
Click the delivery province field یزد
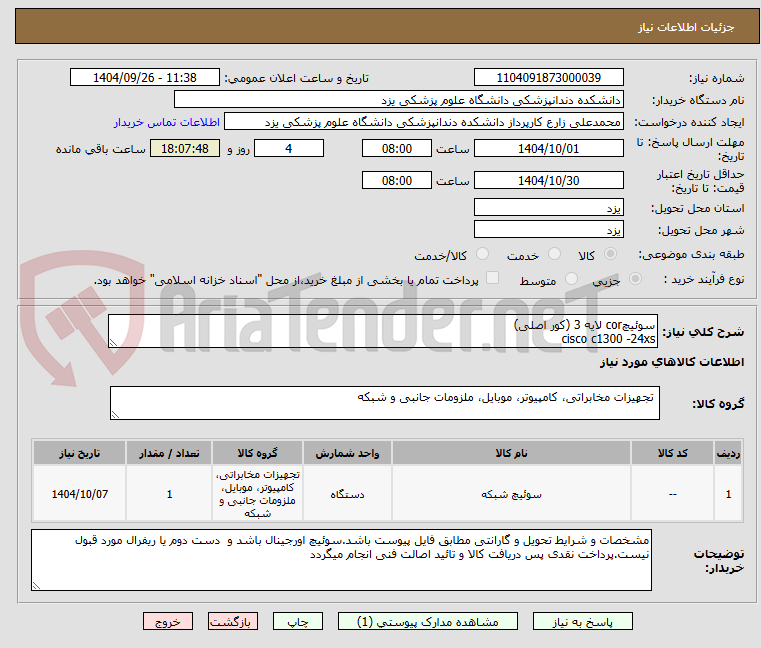click(x=549, y=208)
